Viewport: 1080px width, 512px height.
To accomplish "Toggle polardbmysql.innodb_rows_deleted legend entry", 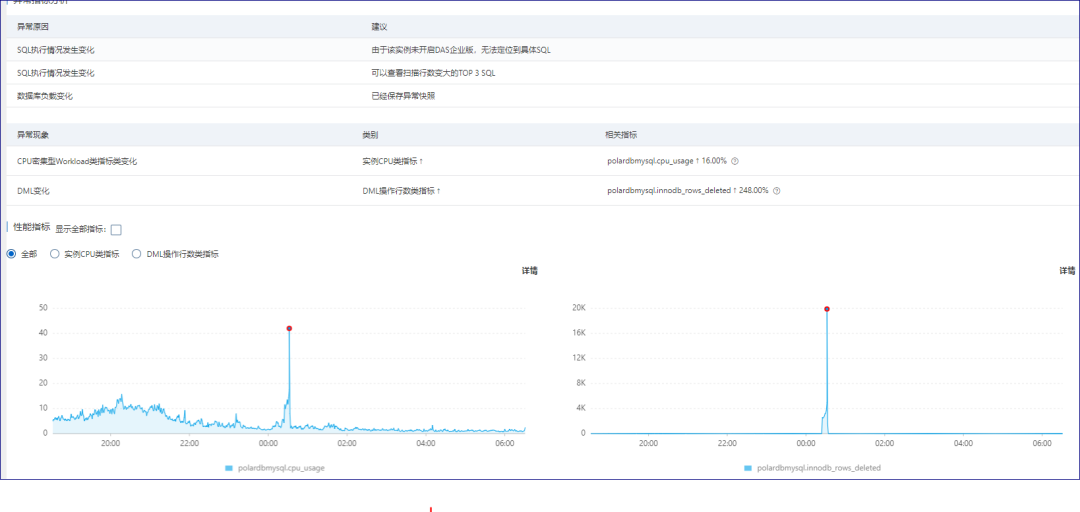I will click(812, 468).
